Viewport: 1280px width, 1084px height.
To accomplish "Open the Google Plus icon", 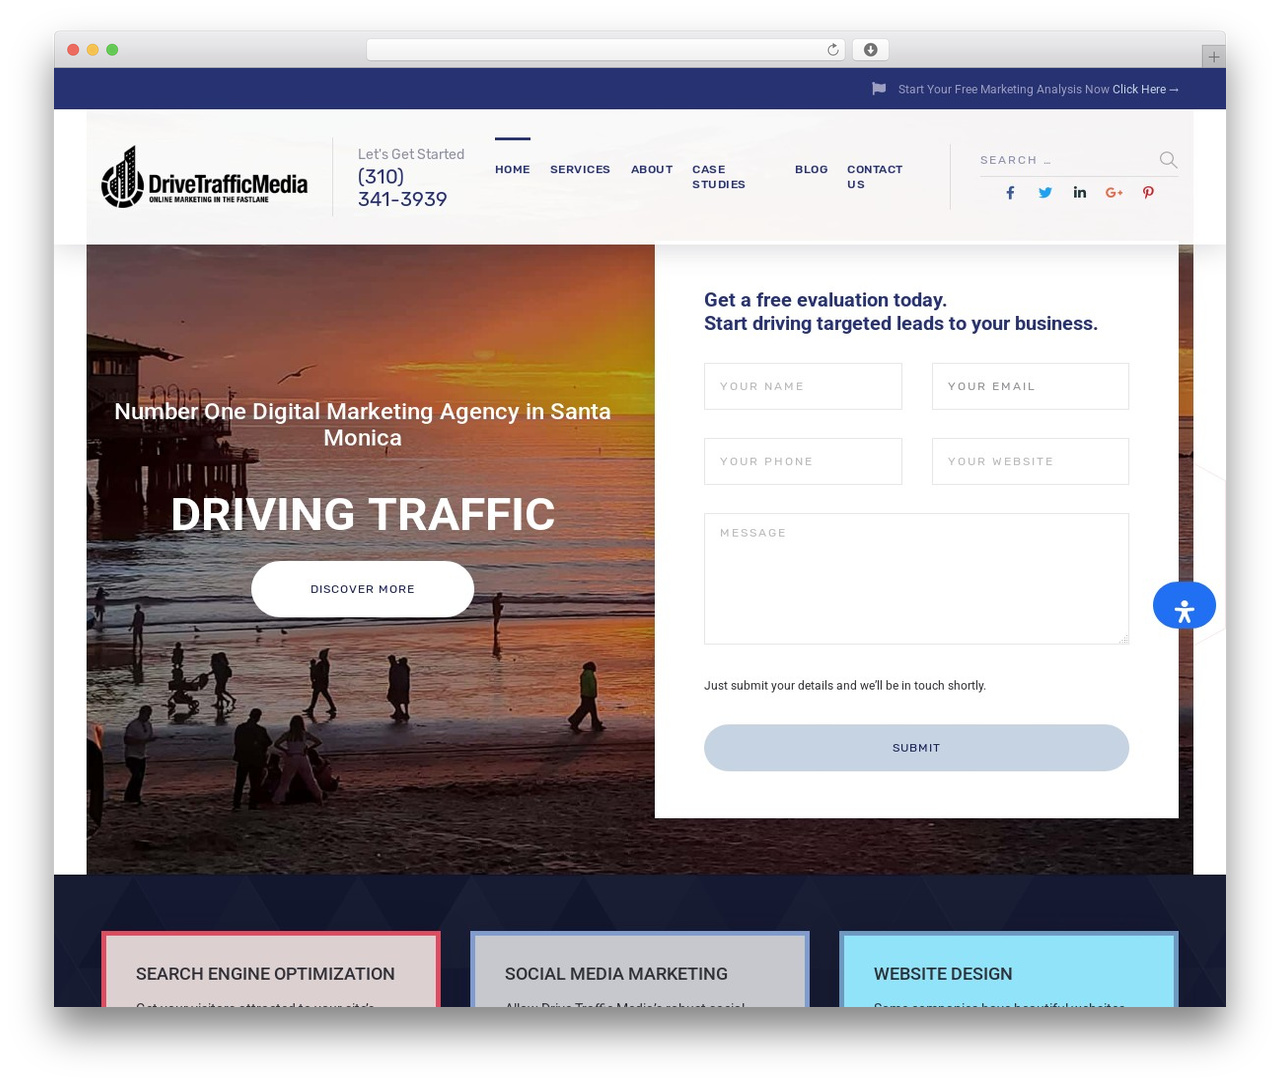I will pos(1114,193).
